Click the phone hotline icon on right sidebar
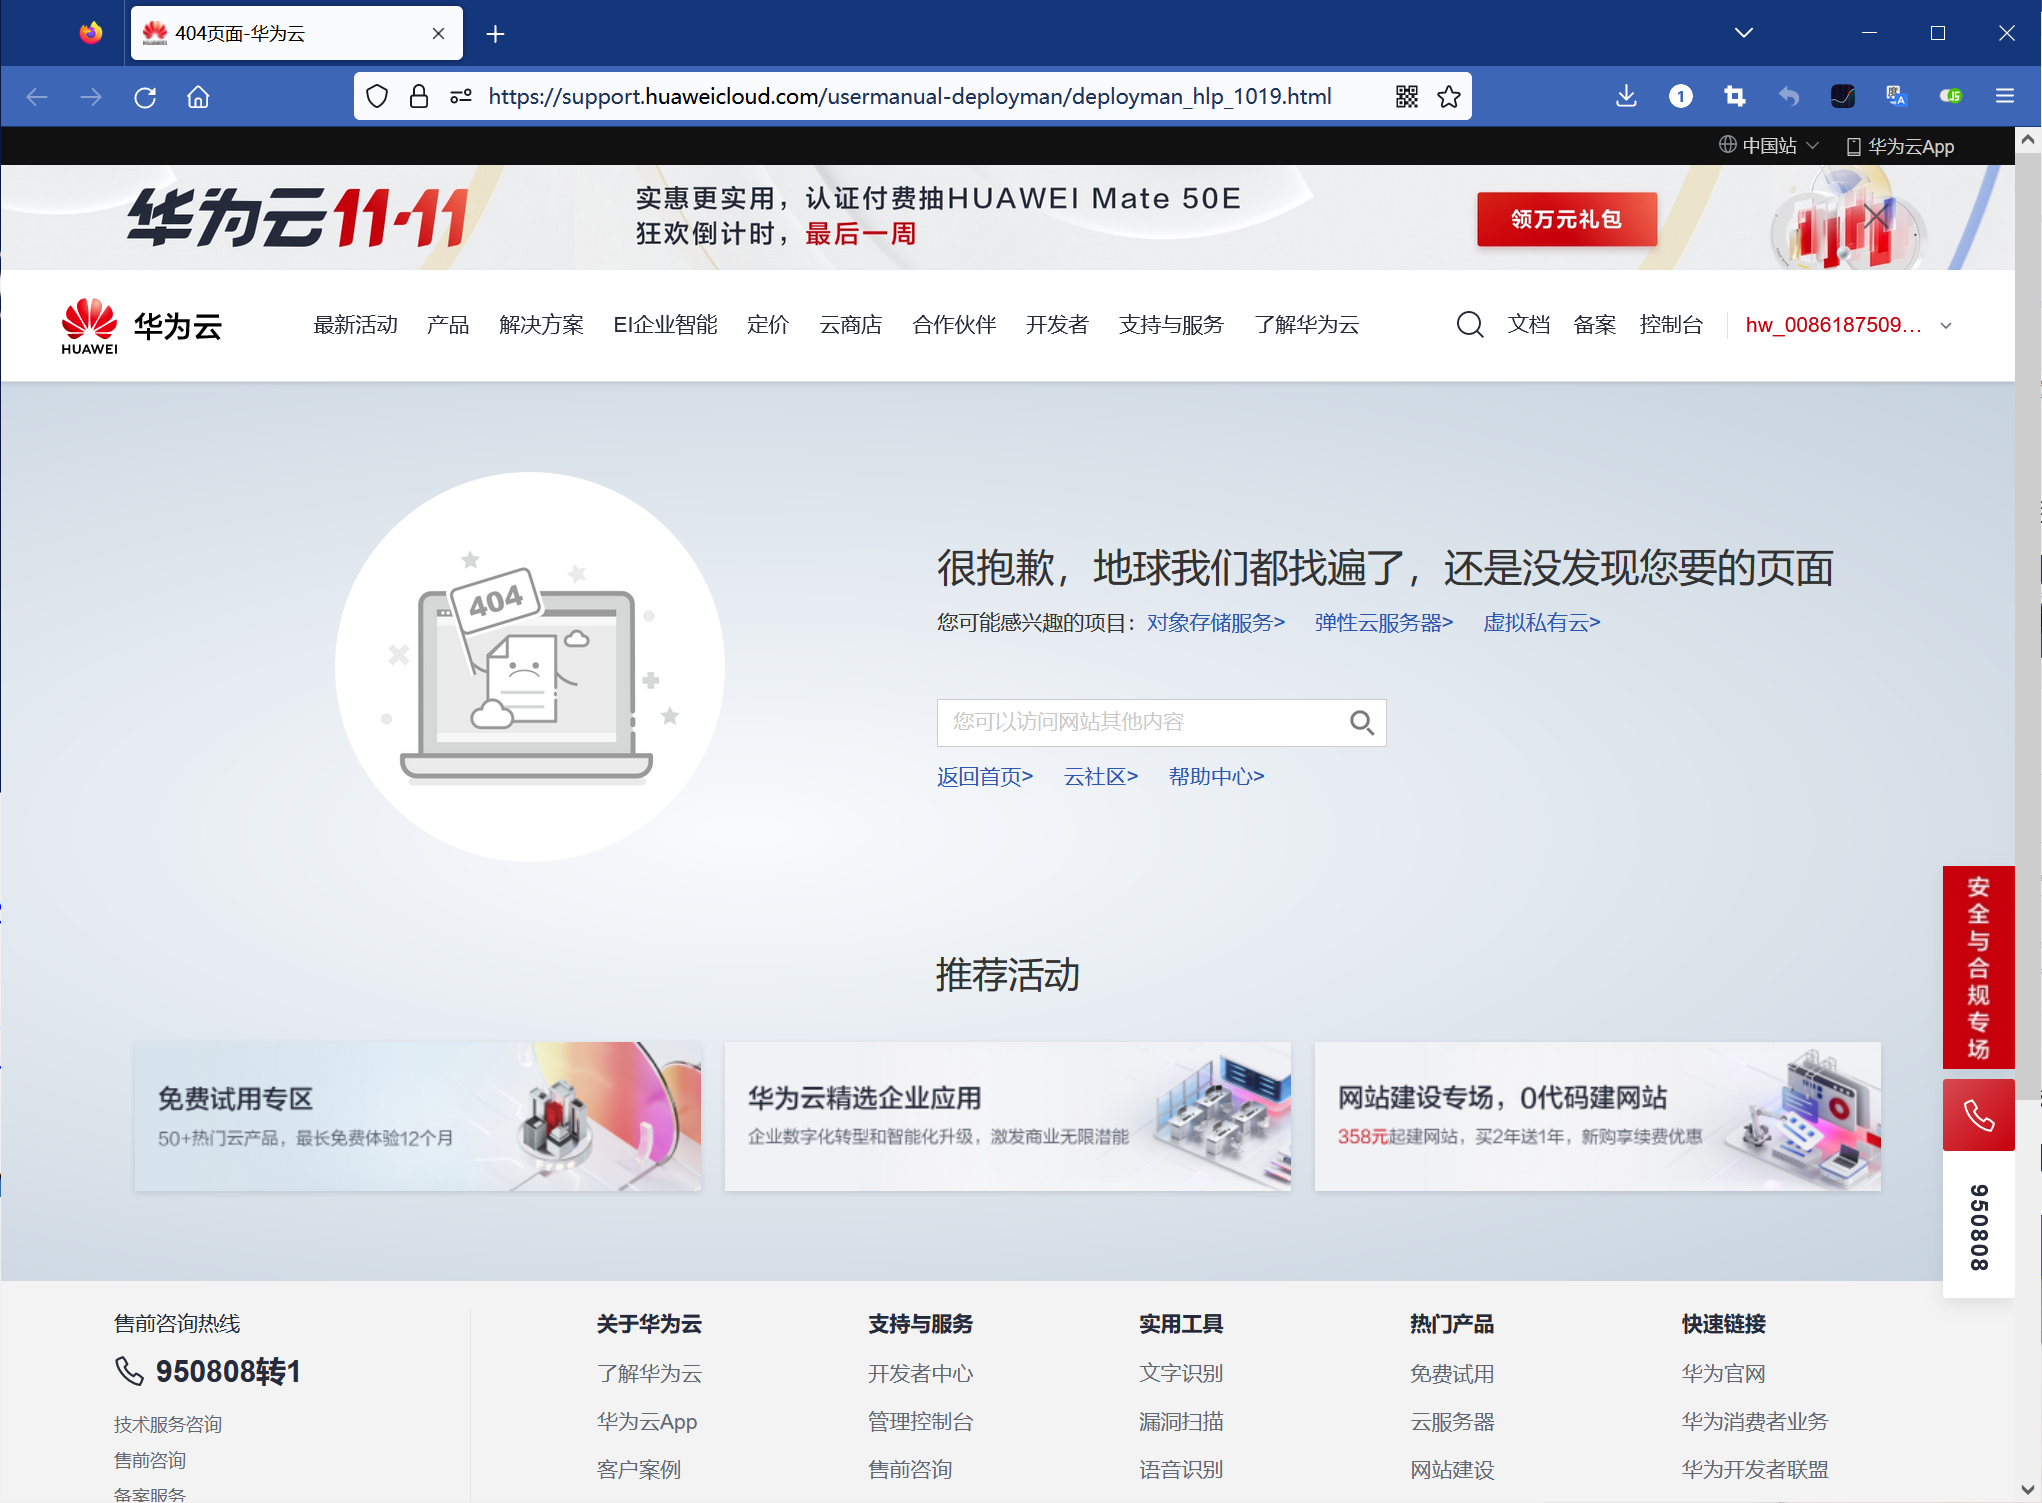The image size is (2042, 1503). coord(1979,1114)
